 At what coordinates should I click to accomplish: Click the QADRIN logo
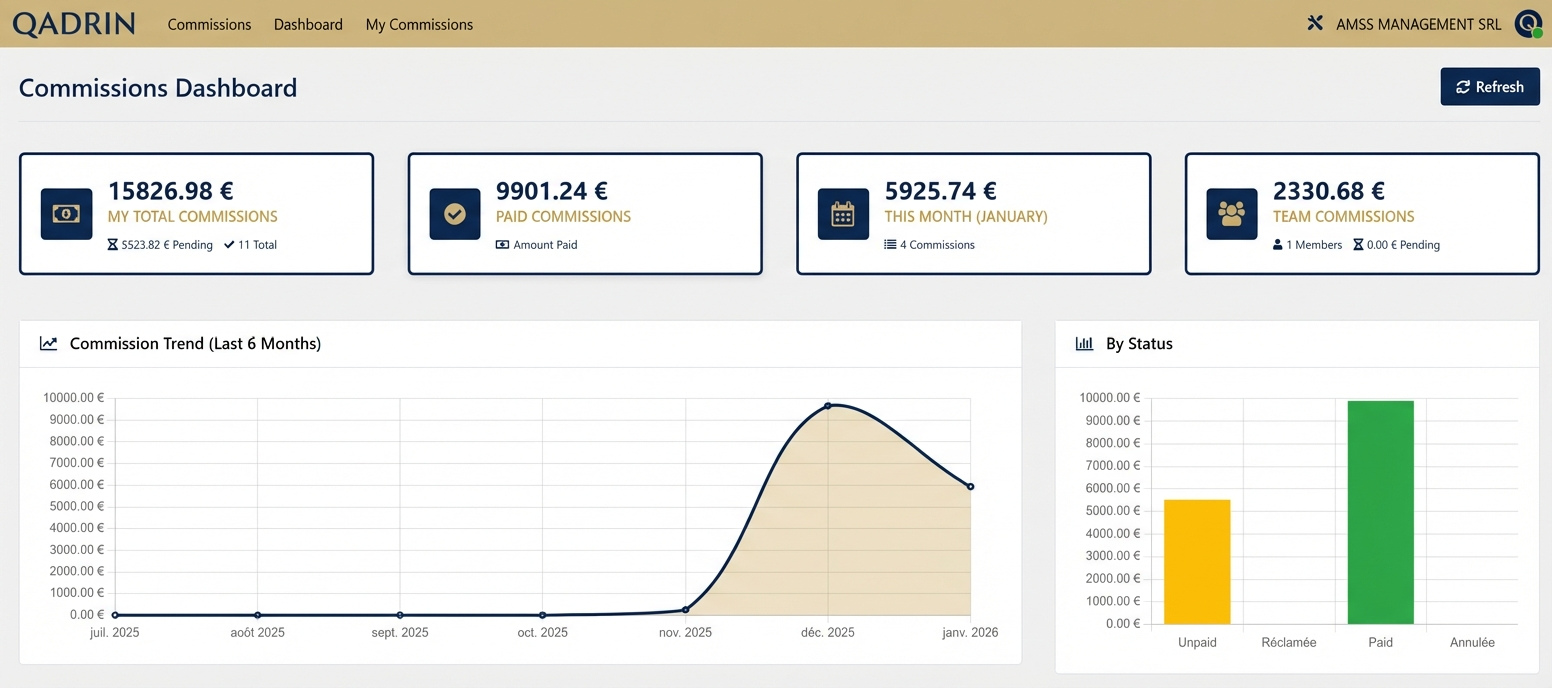[x=74, y=24]
